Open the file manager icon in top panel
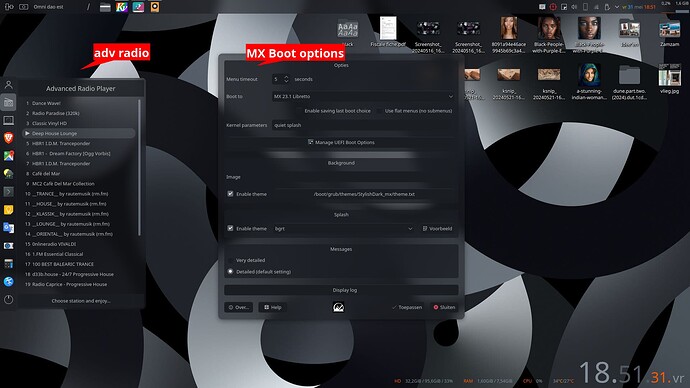The height and width of the screenshot is (388, 690). pyautogui.click(x=105, y=7)
